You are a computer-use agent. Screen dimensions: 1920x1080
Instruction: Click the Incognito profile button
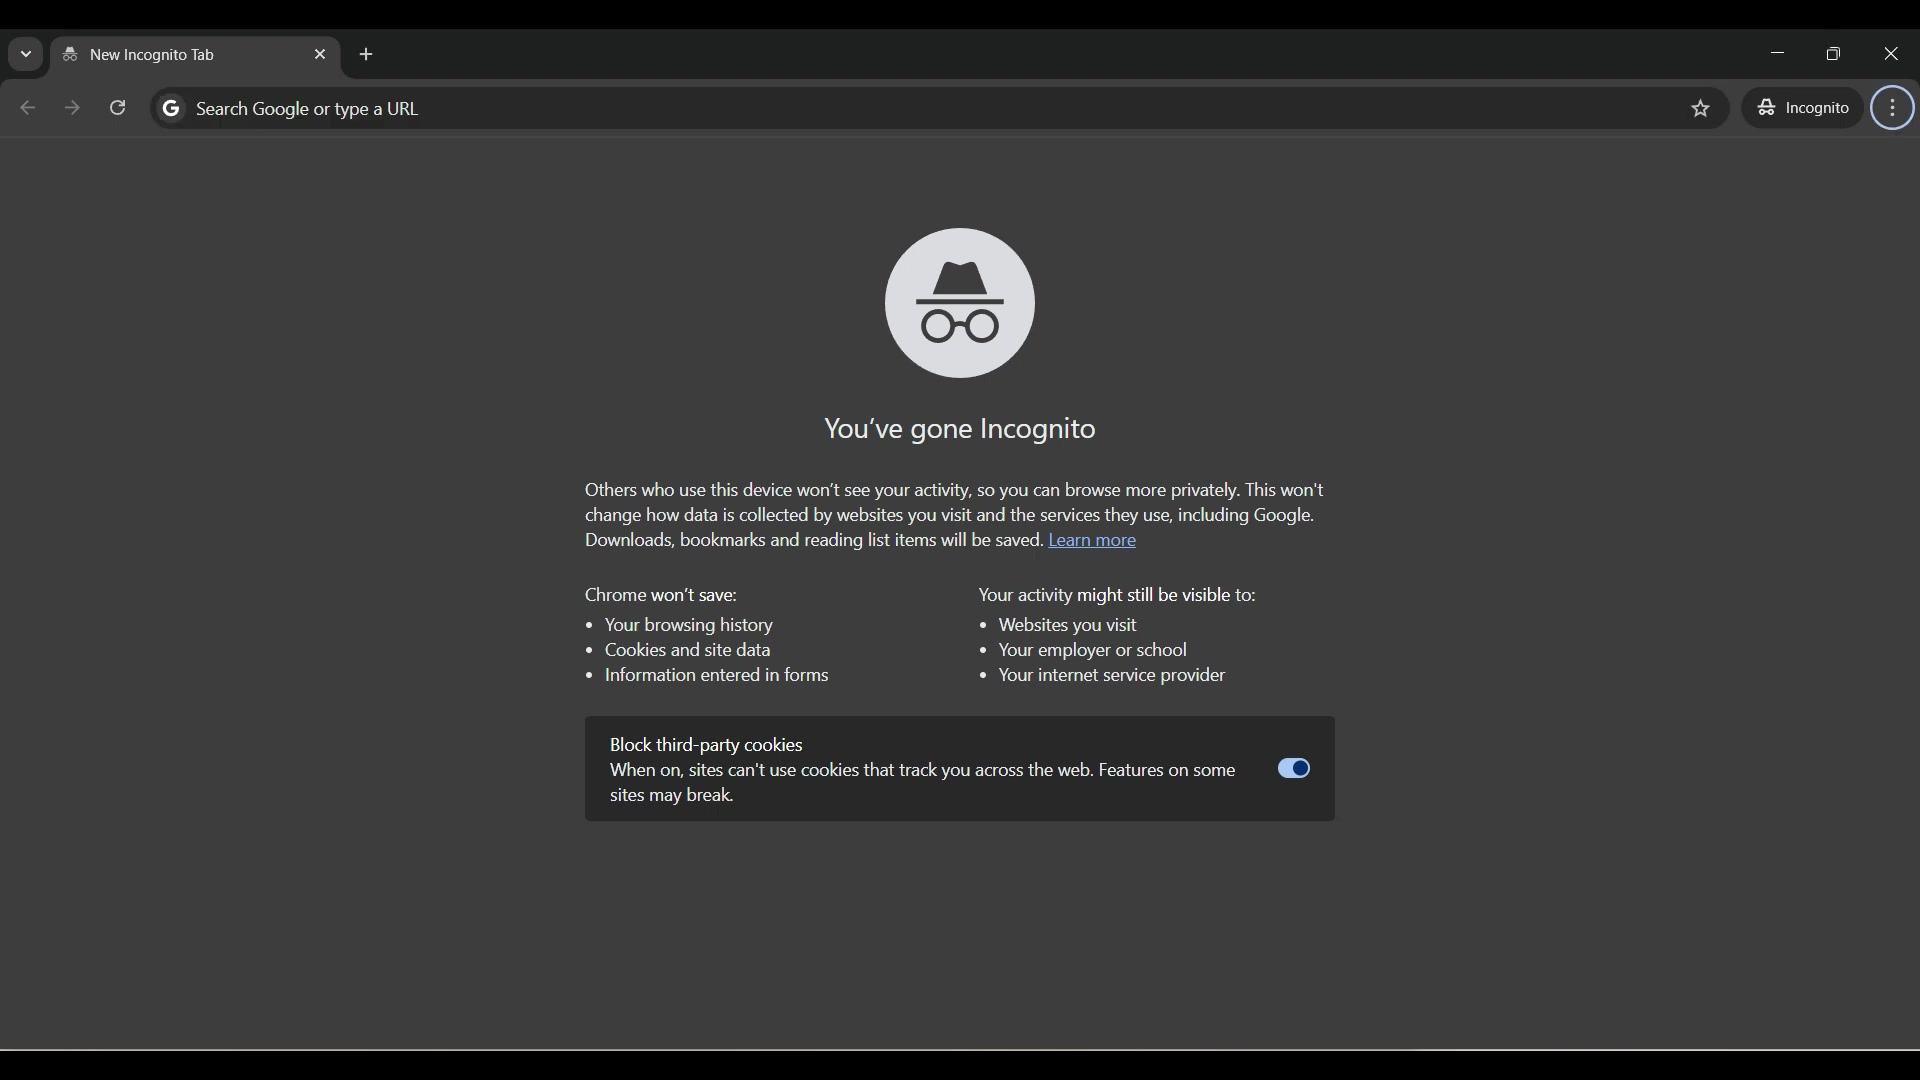click(x=1804, y=108)
